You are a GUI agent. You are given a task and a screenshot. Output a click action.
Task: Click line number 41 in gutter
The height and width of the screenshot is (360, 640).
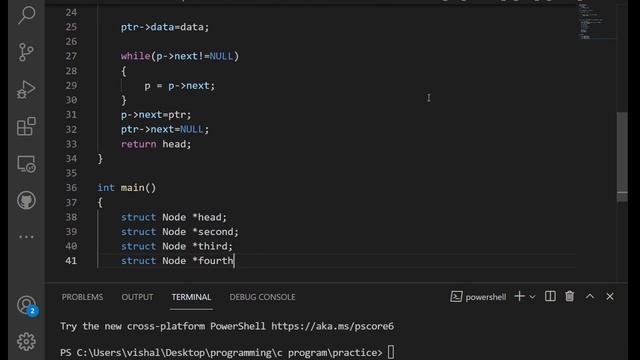coord(71,261)
